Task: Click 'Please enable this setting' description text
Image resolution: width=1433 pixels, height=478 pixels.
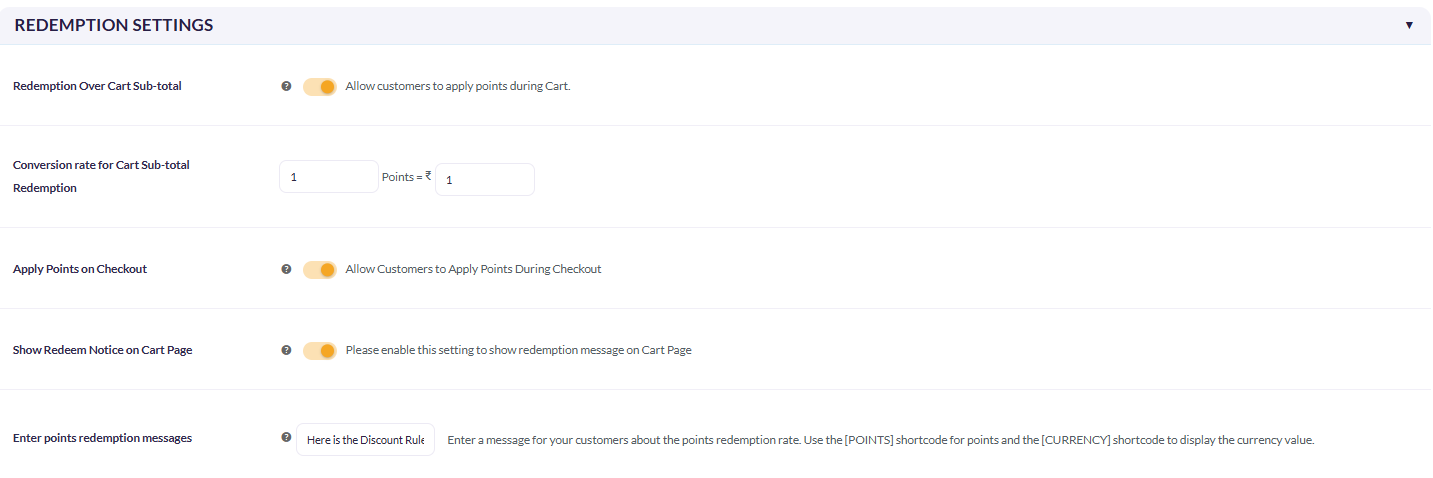Action: (x=518, y=350)
